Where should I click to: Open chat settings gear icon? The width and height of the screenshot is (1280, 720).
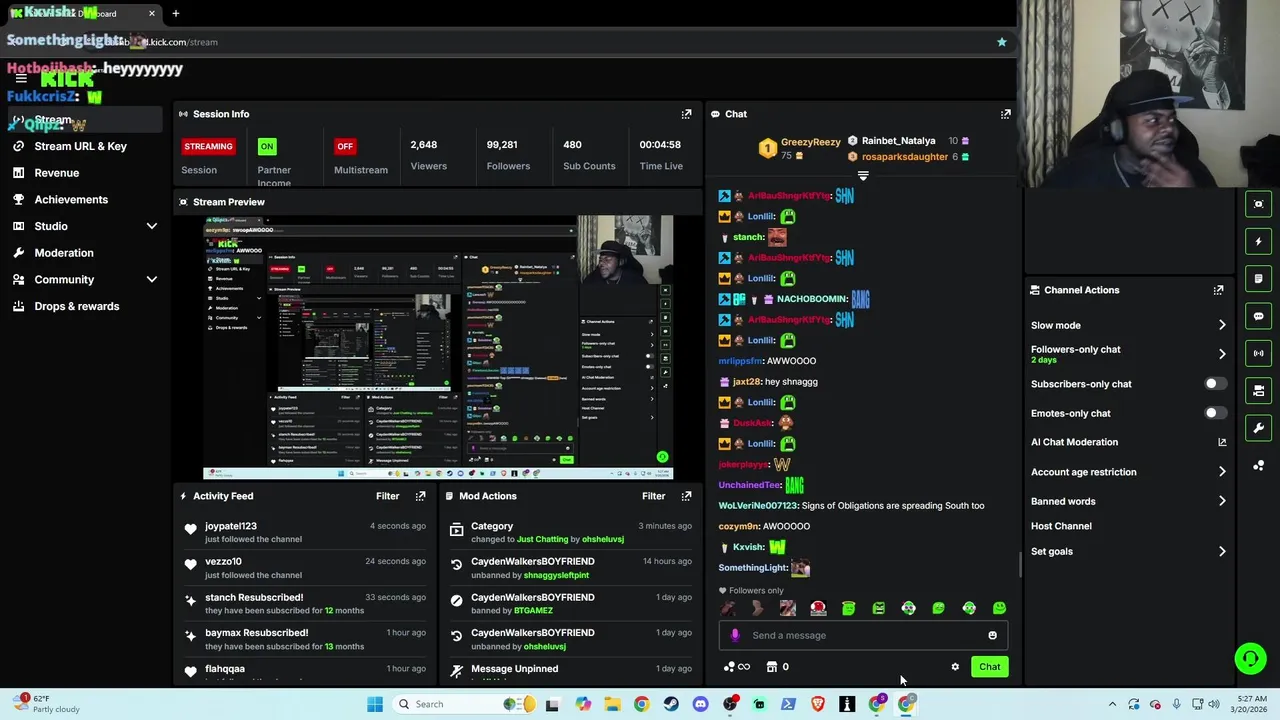(x=955, y=667)
